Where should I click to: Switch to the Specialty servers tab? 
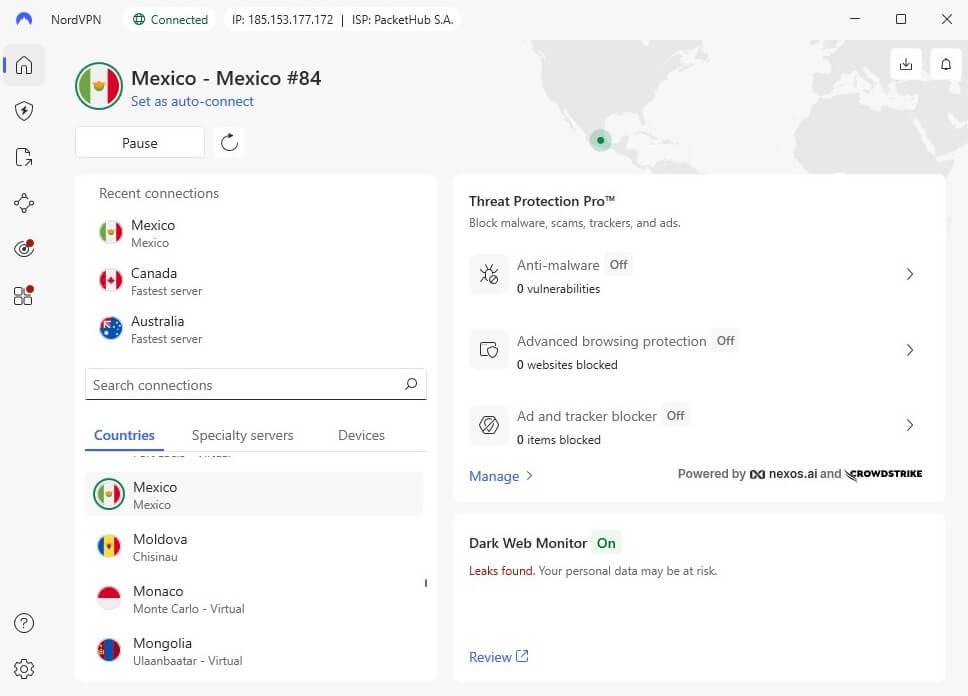(242, 435)
